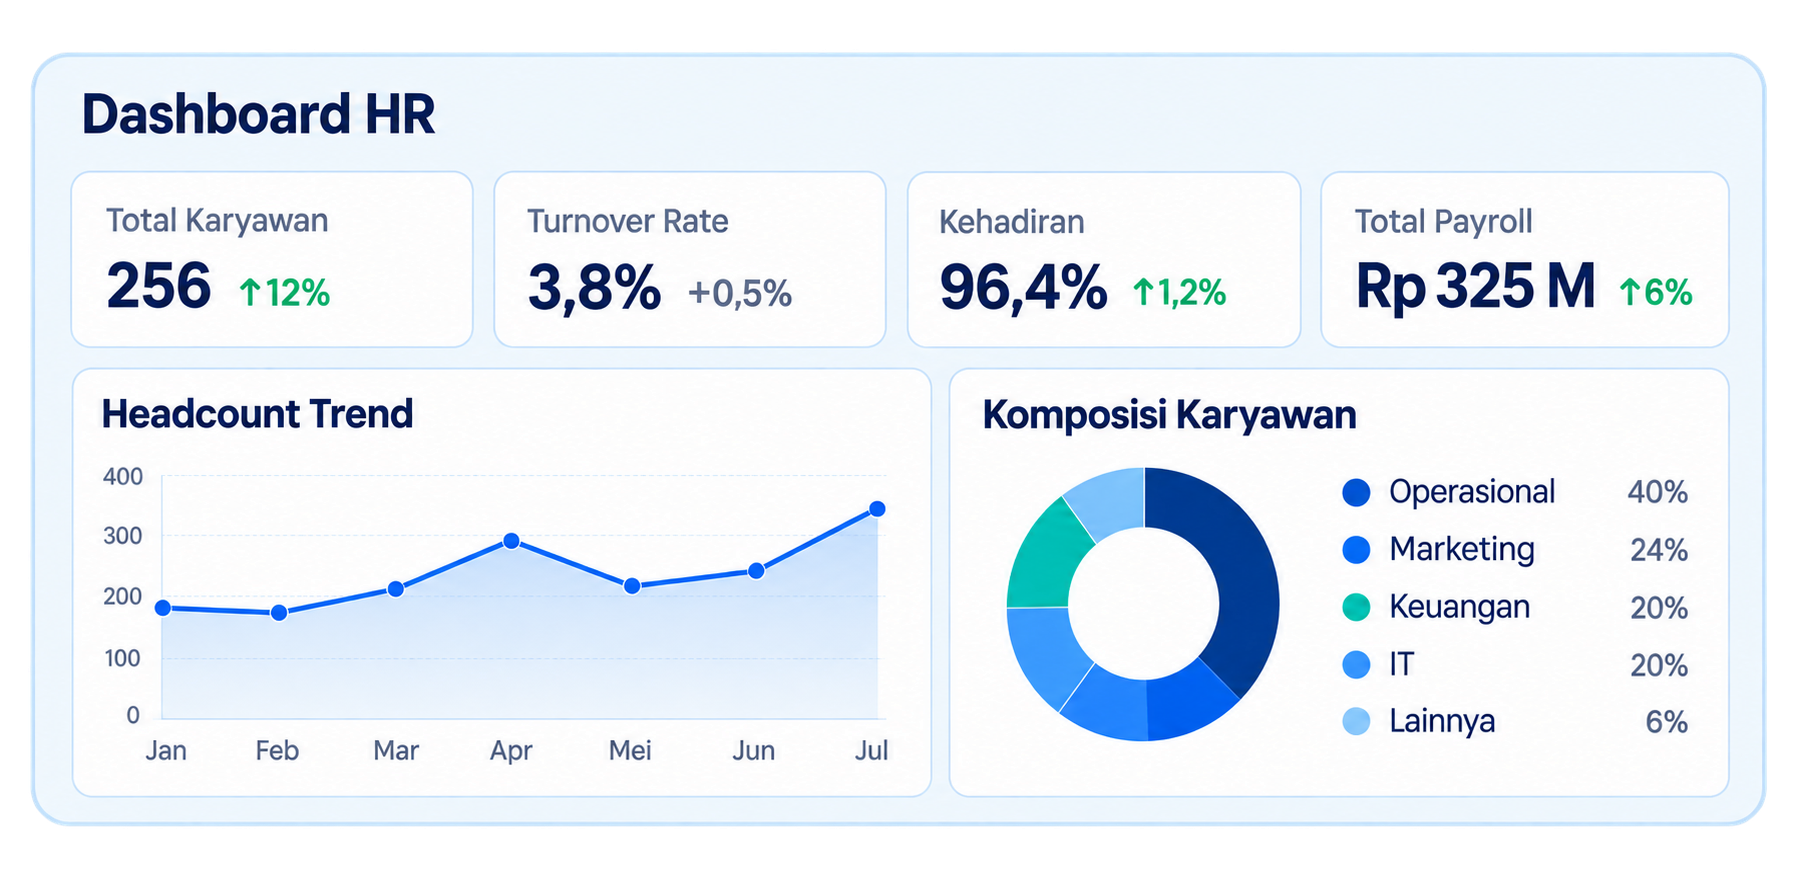Select the Rp 325 M payroll value
Image resolution: width=1797 pixels, height=875 pixels.
1475,287
